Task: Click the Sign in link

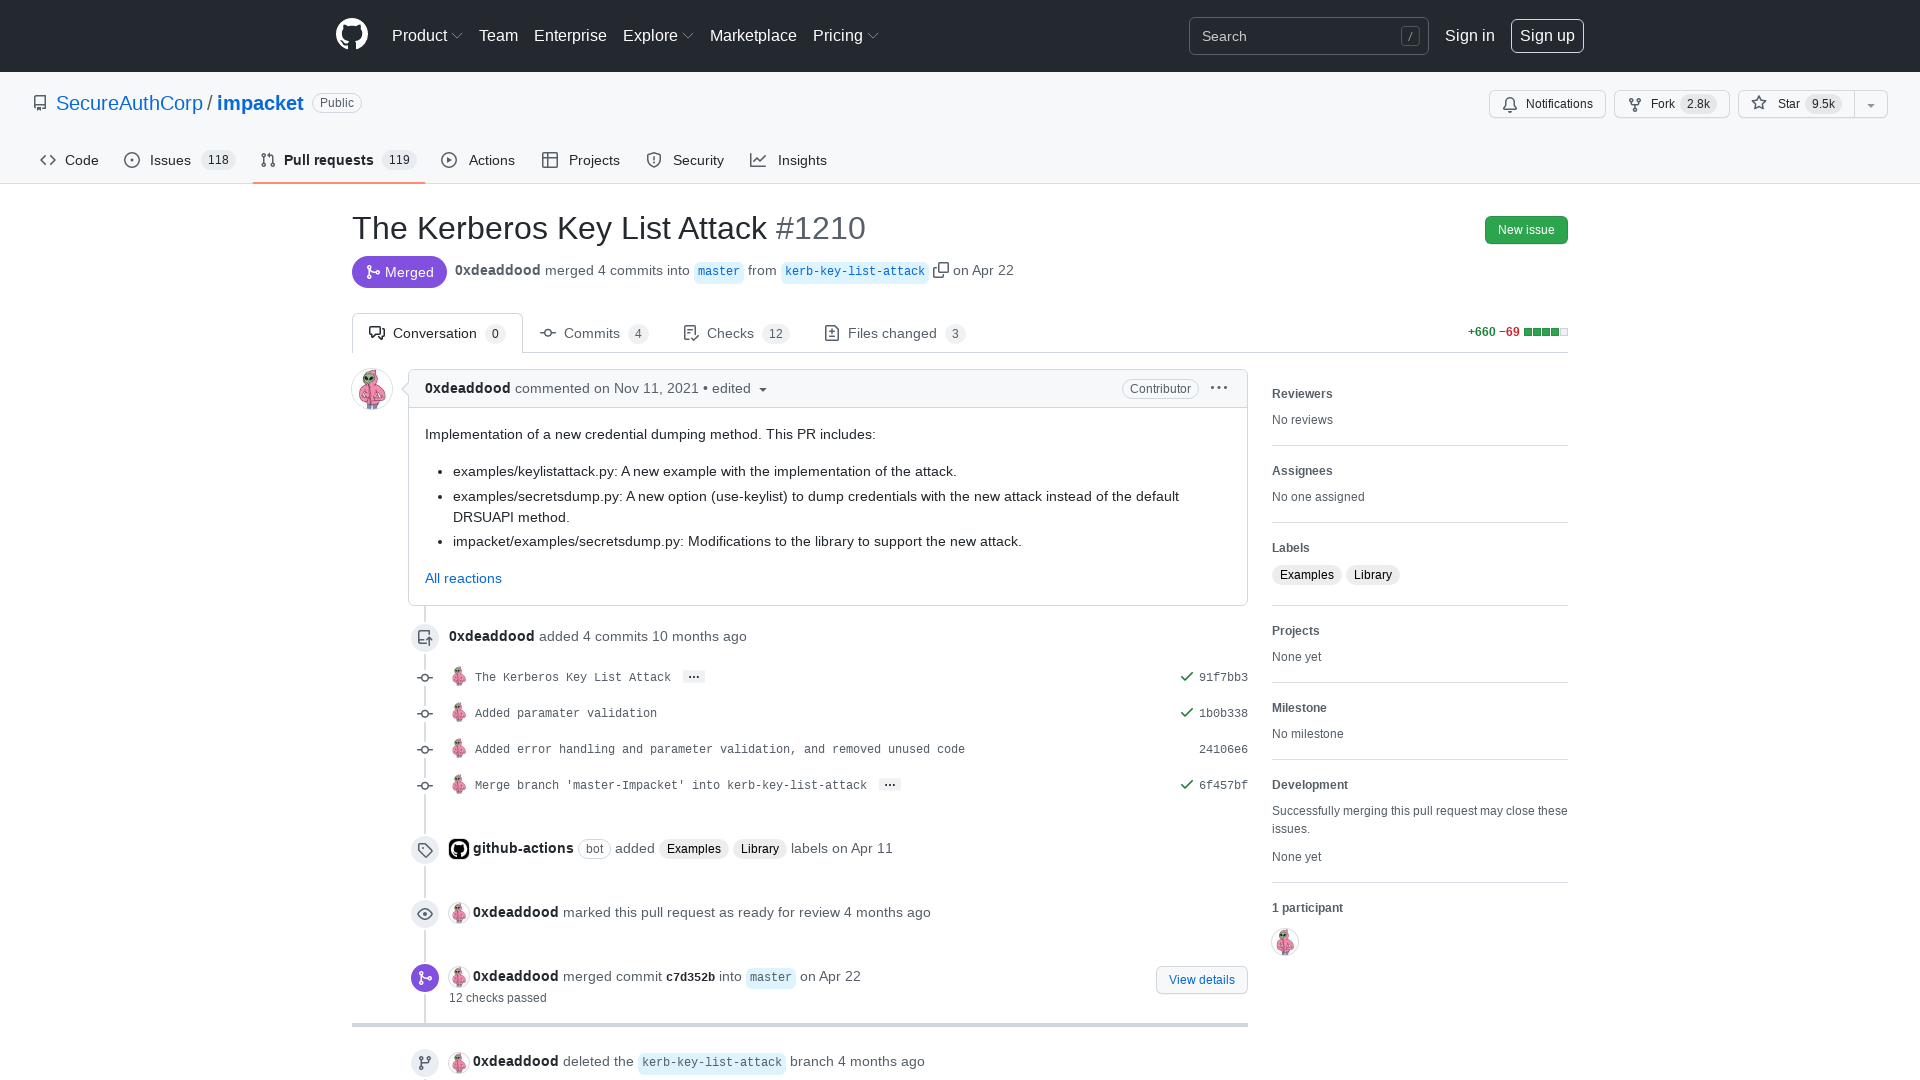Action: coord(1469,35)
